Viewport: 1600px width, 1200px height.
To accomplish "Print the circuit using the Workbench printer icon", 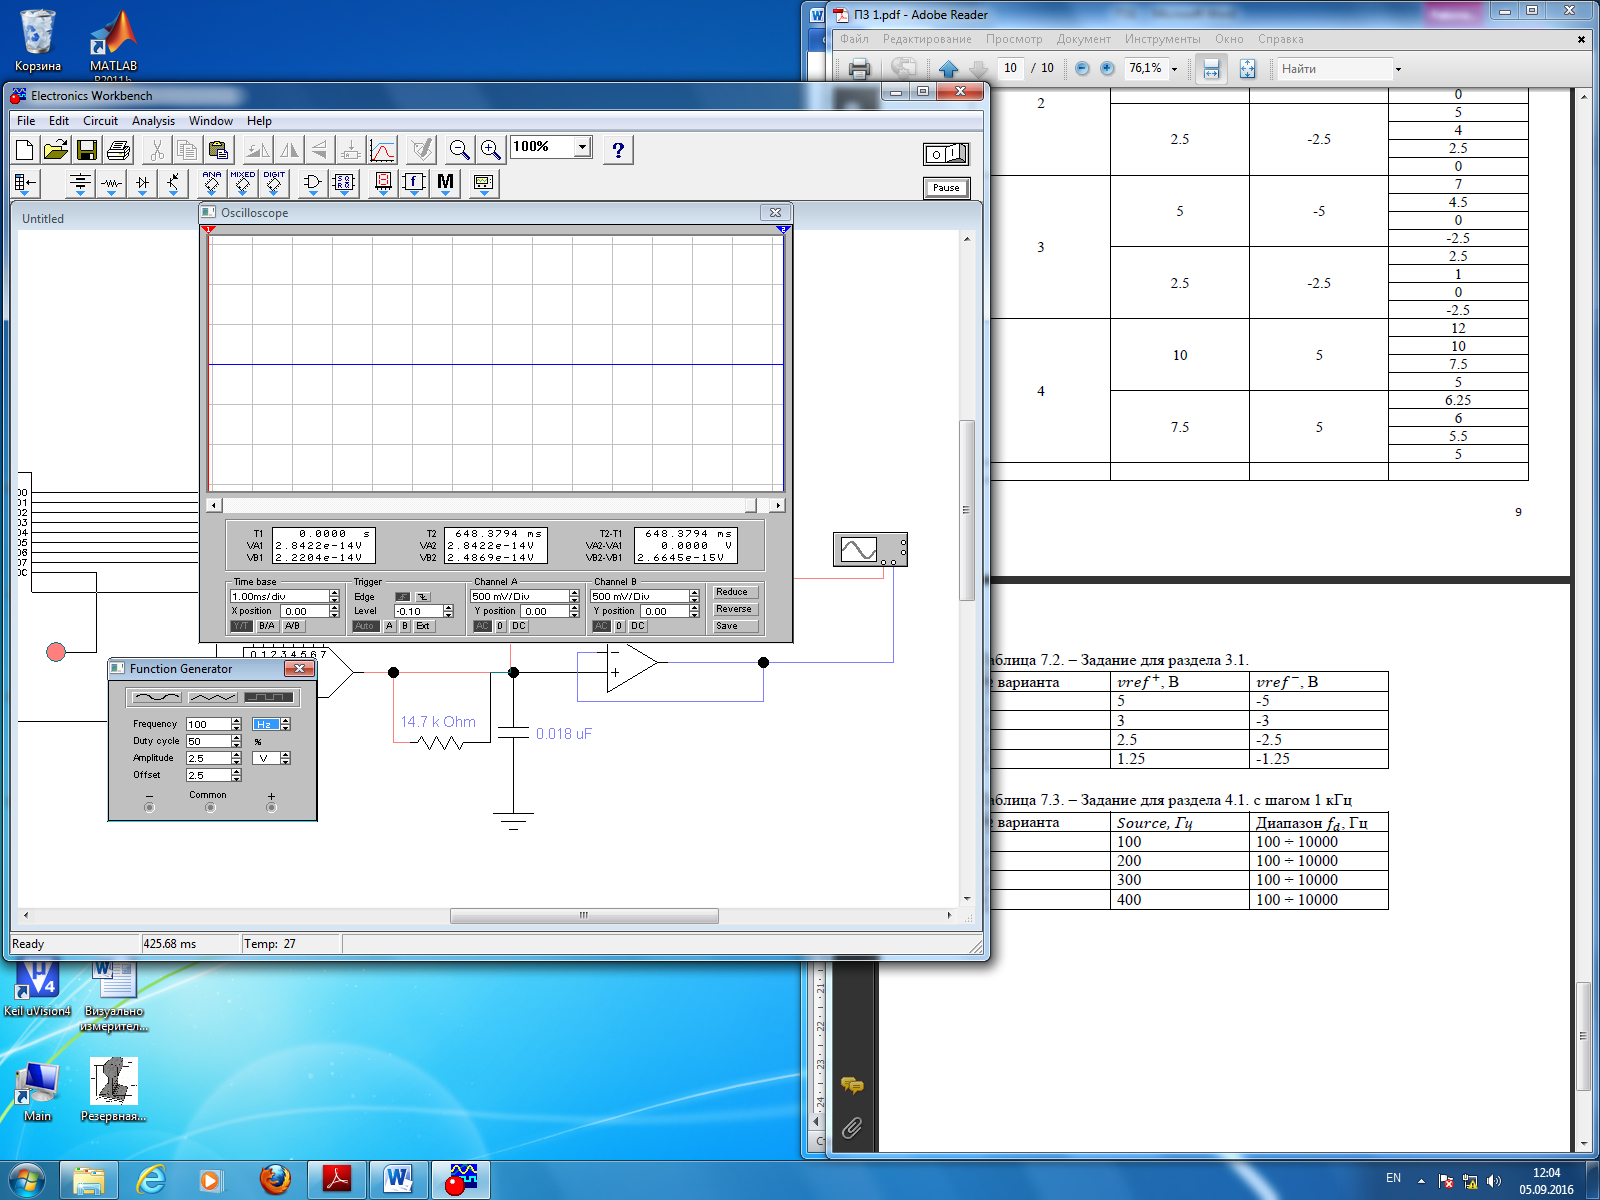I will (x=118, y=150).
